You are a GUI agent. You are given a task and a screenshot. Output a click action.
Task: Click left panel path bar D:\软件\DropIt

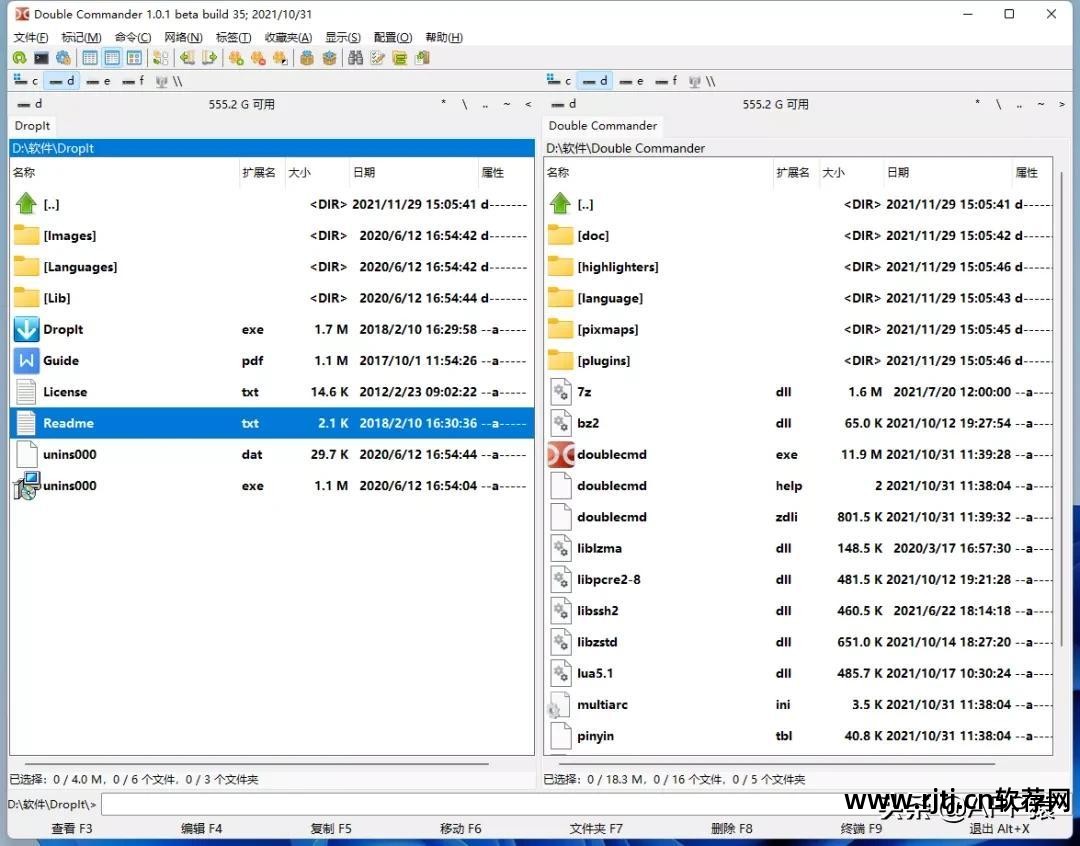pos(272,148)
